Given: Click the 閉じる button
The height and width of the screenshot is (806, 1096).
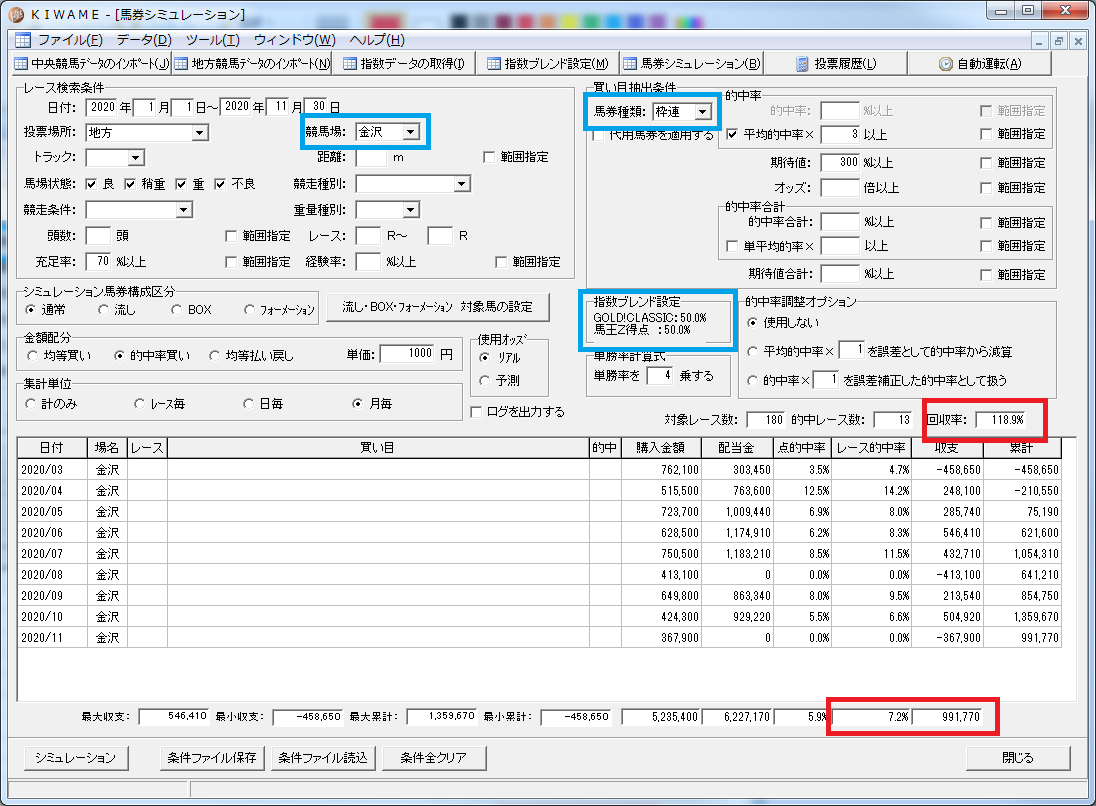Looking at the screenshot, I should pos(1018,758).
